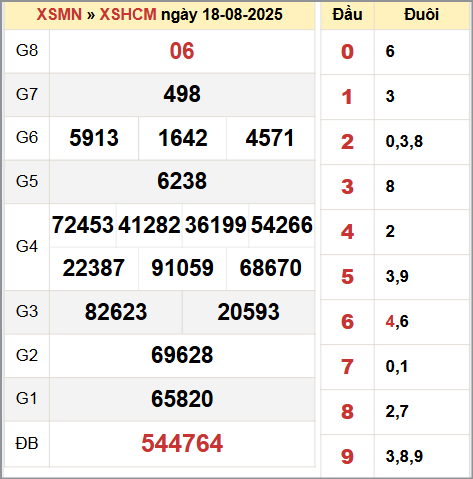Click the red Đầu digit 8

(347, 412)
